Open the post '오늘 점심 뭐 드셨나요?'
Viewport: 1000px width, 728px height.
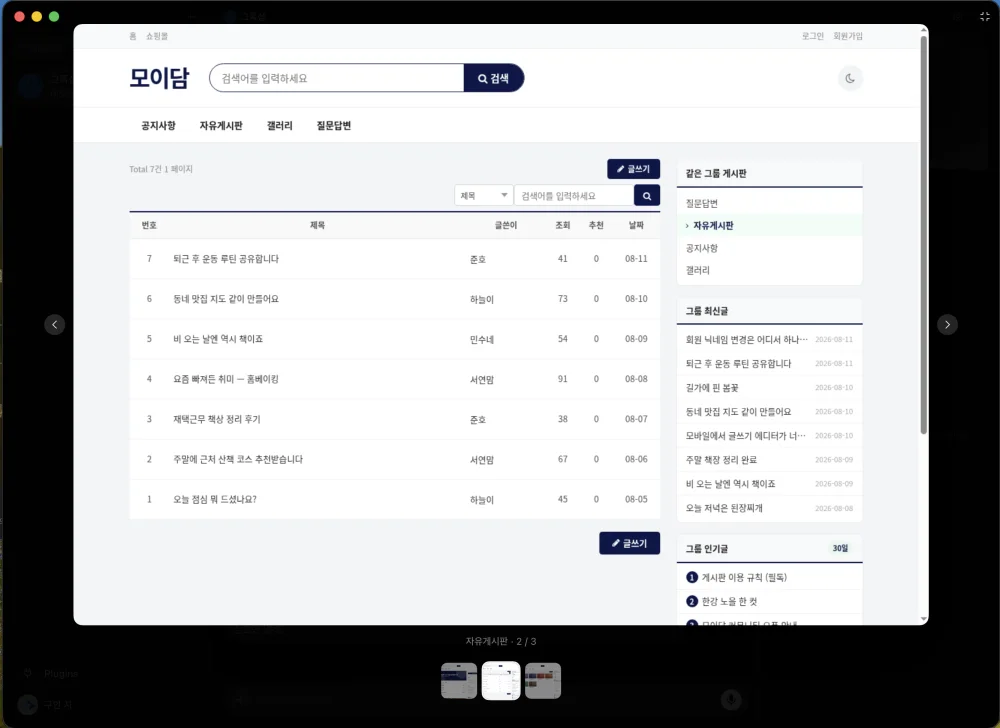215,500
